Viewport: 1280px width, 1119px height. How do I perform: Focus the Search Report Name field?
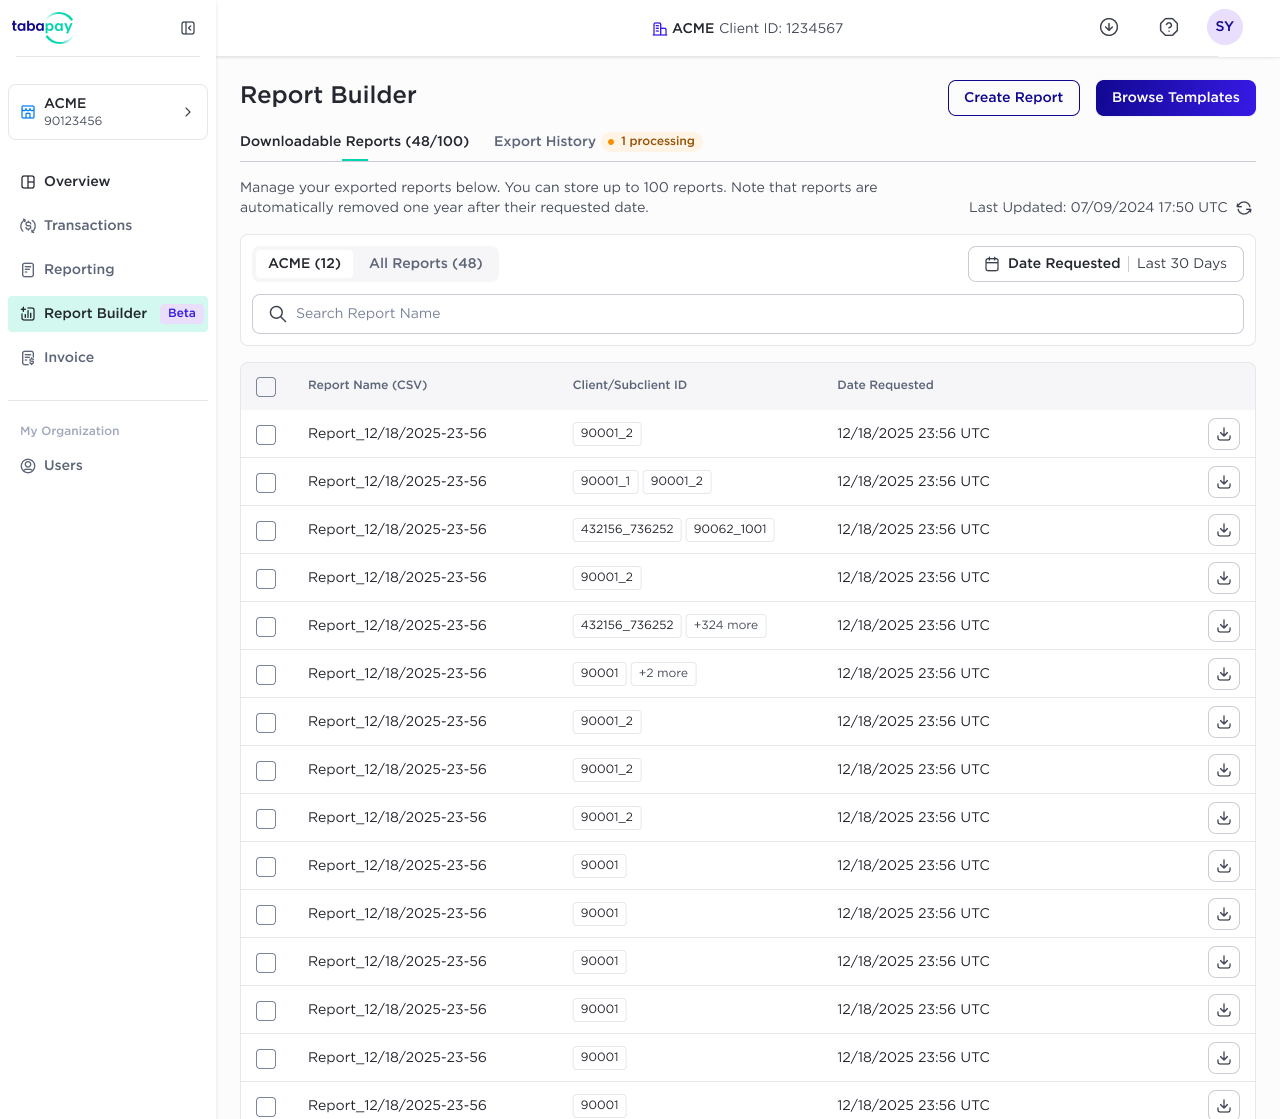tap(748, 314)
